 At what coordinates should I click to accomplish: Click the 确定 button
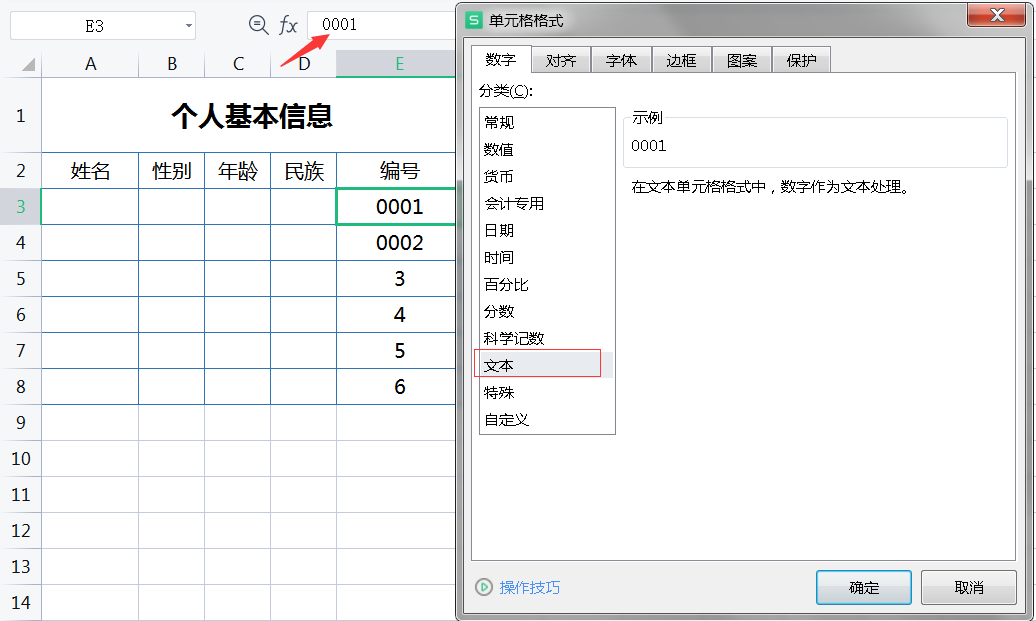[864, 587]
